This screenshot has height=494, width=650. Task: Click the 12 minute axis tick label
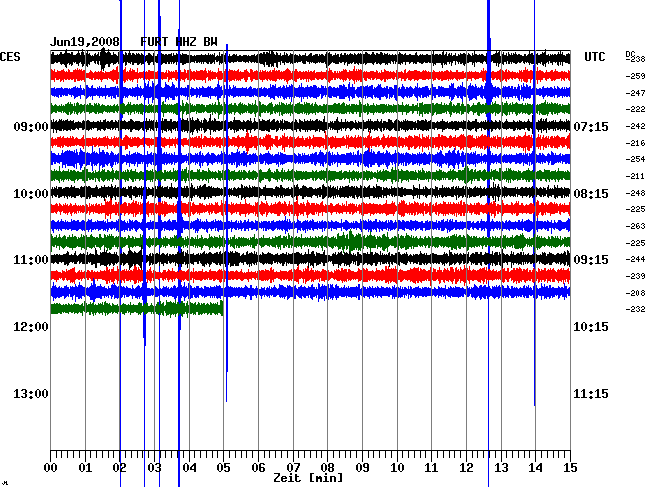(466, 468)
